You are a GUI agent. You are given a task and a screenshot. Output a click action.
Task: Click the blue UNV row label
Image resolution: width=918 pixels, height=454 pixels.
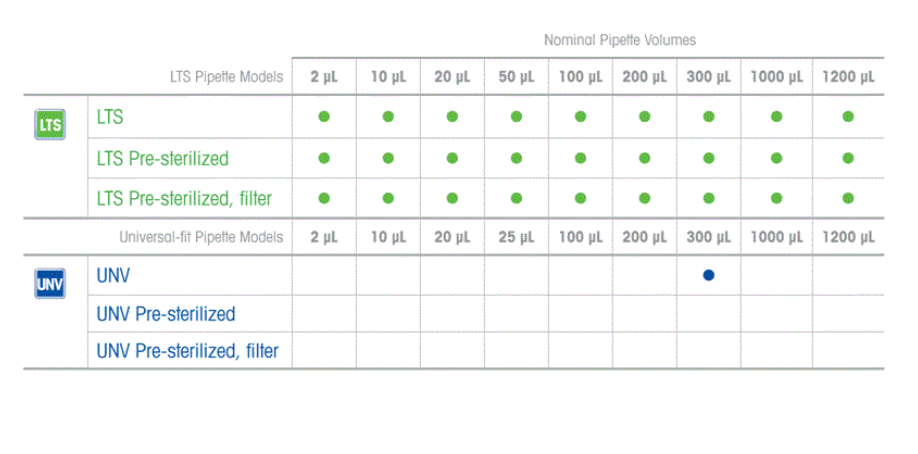113,275
